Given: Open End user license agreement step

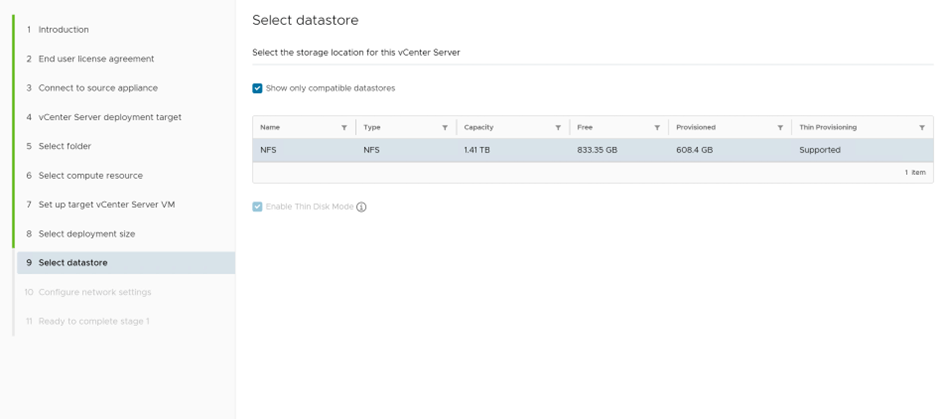Looking at the screenshot, I should pos(96,59).
